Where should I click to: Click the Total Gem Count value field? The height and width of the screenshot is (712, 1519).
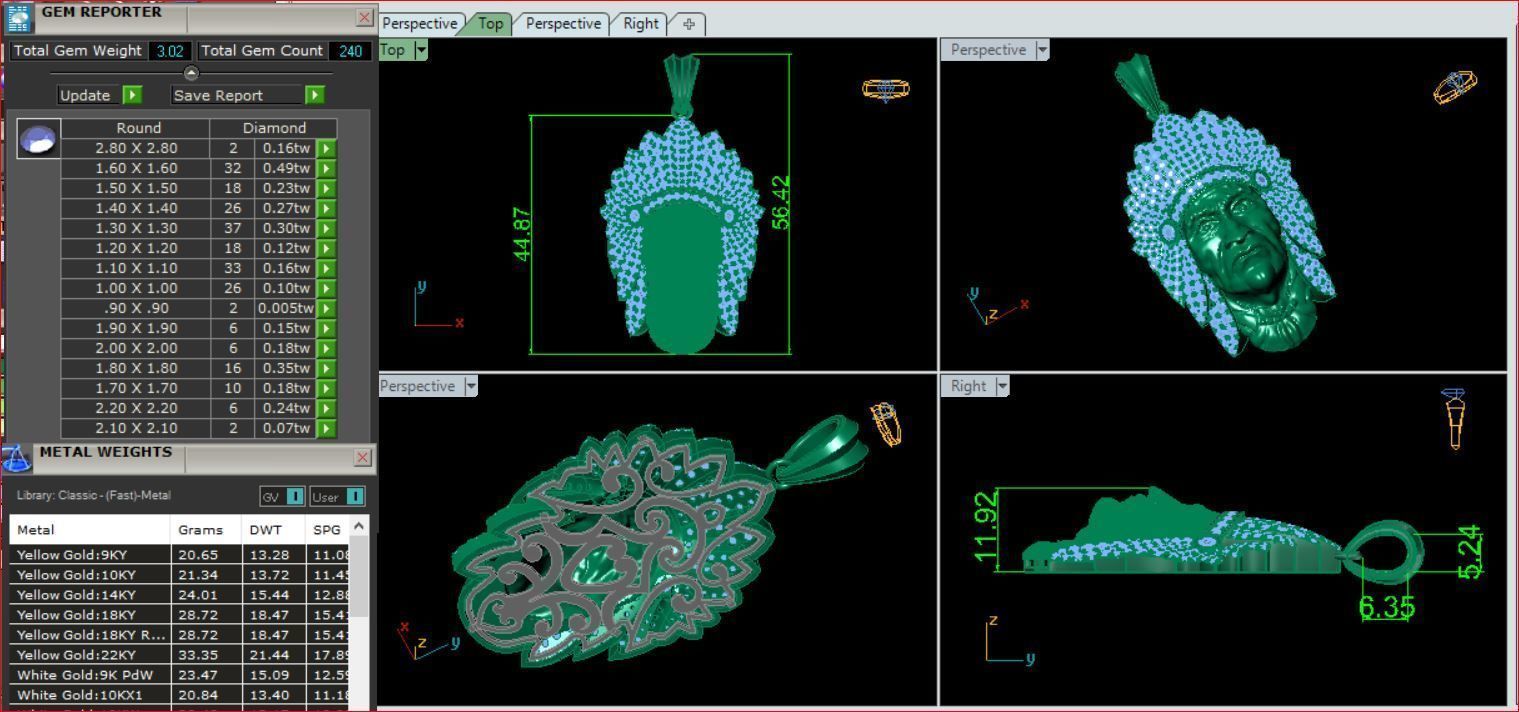[x=349, y=51]
